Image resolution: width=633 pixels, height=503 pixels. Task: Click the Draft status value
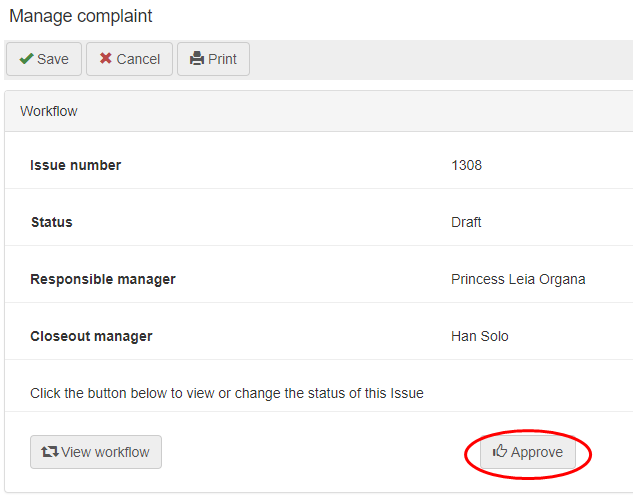tap(466, 222)
